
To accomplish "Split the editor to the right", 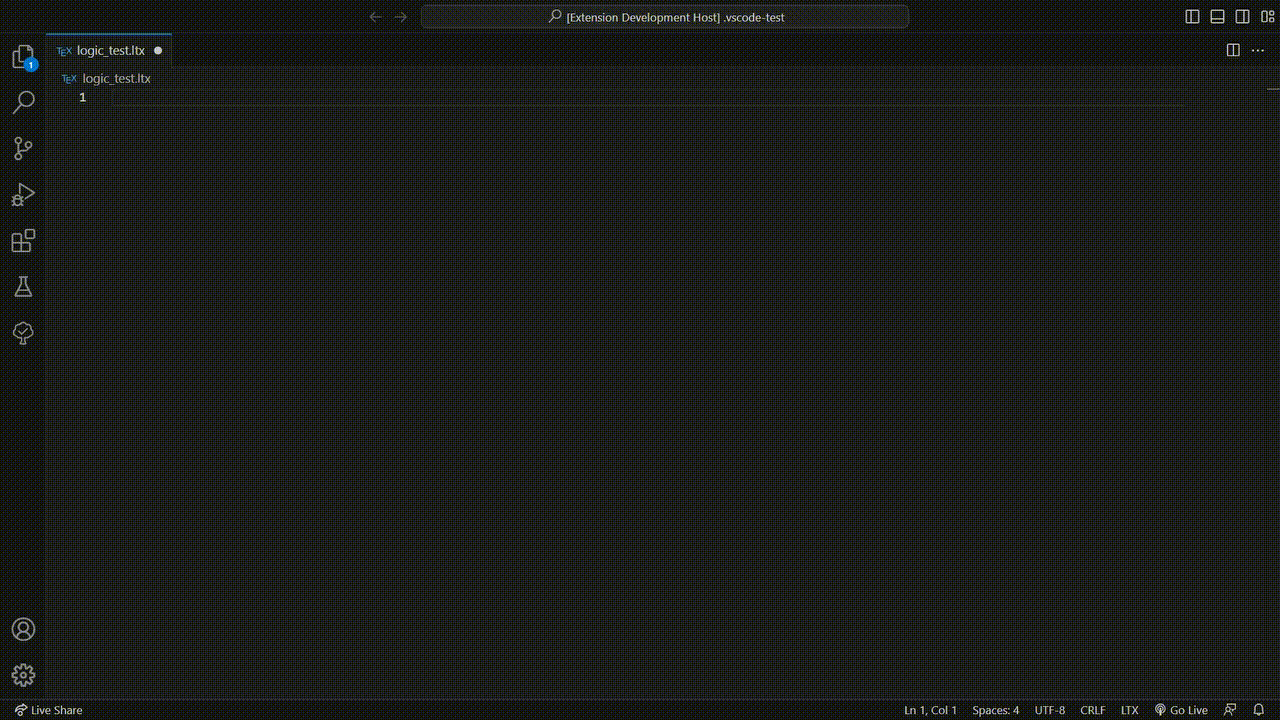I will tap(1233, 50).
